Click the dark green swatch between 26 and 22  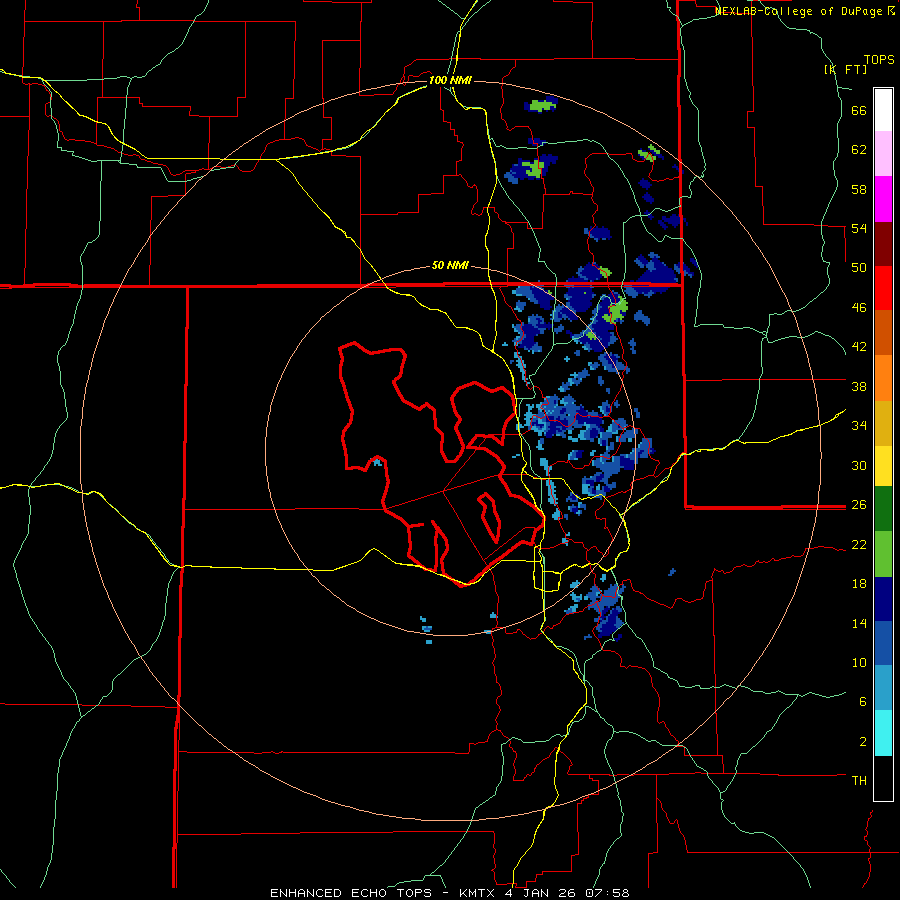[883, 509]
